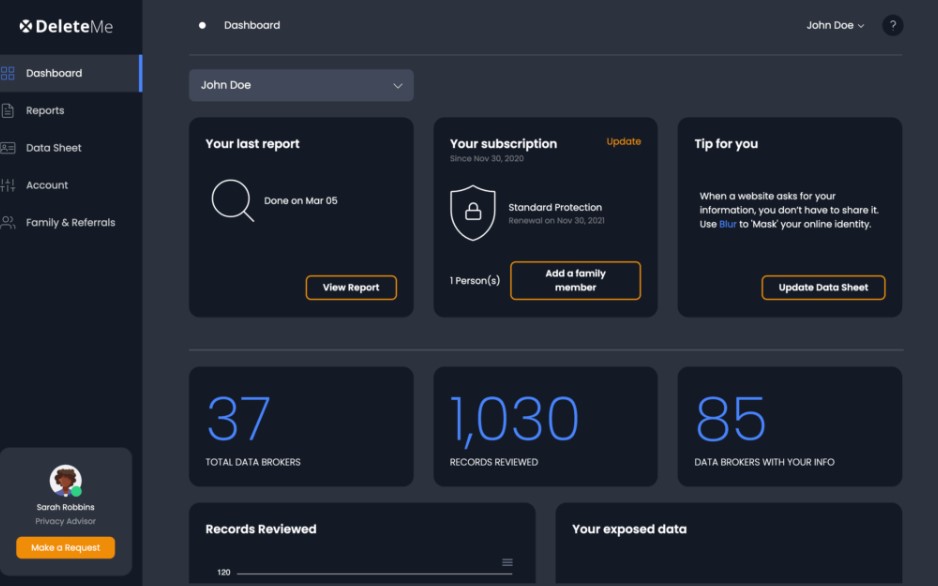Click the DeleteMe logo
This screenshot has height=586, width=938.
(x=64, y=25)
